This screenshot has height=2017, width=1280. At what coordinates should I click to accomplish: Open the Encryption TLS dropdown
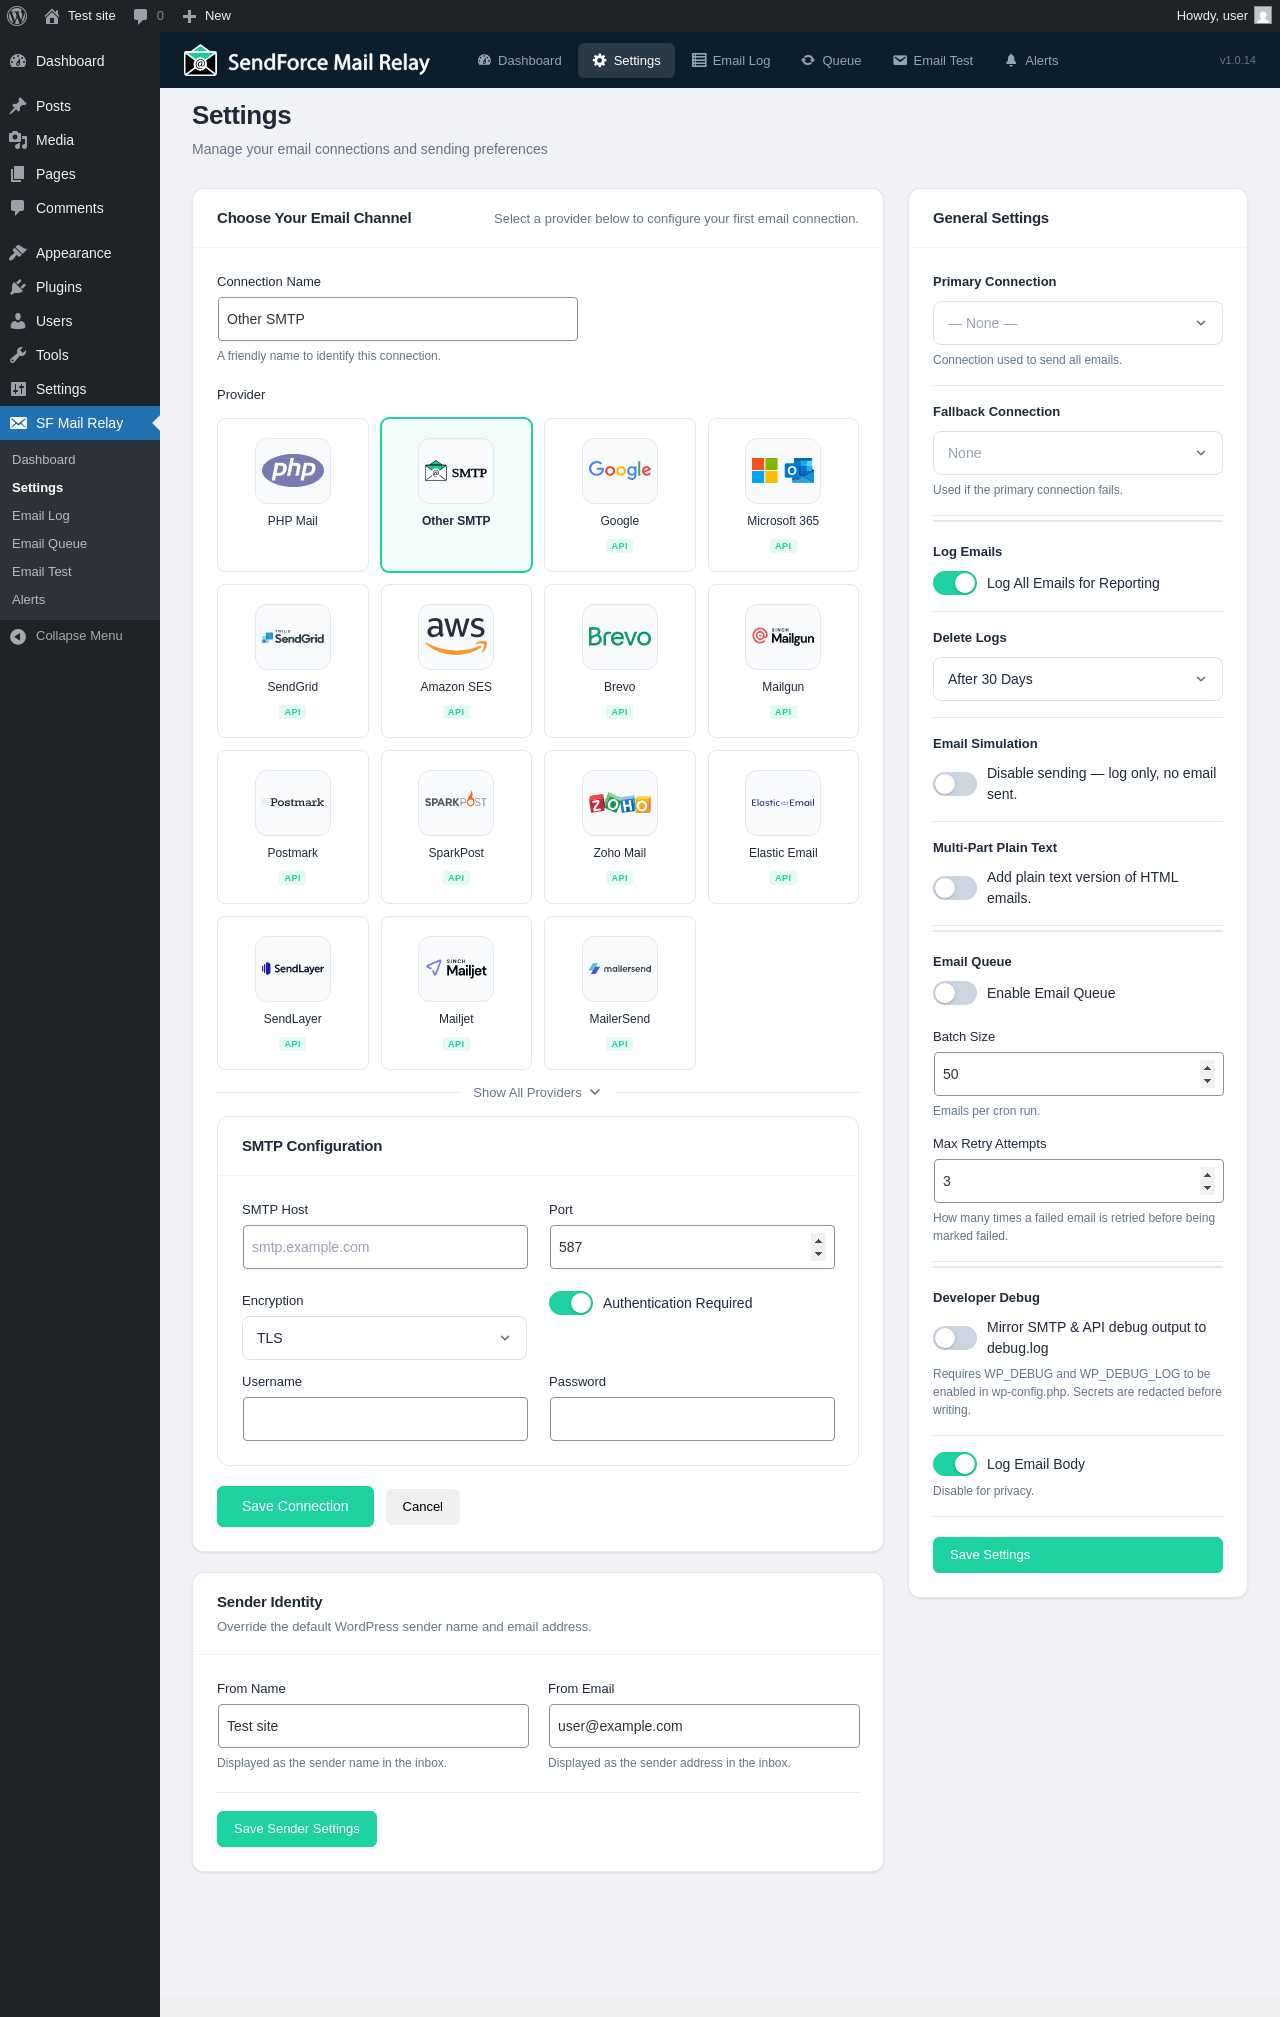tap(384, 1338)
